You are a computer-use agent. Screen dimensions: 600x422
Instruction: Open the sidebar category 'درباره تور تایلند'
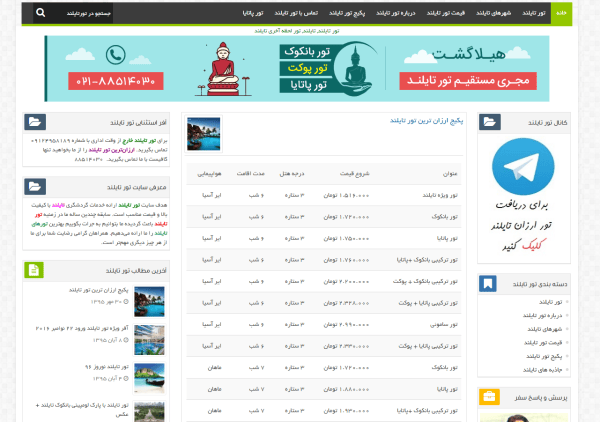[x=542, y=315]
